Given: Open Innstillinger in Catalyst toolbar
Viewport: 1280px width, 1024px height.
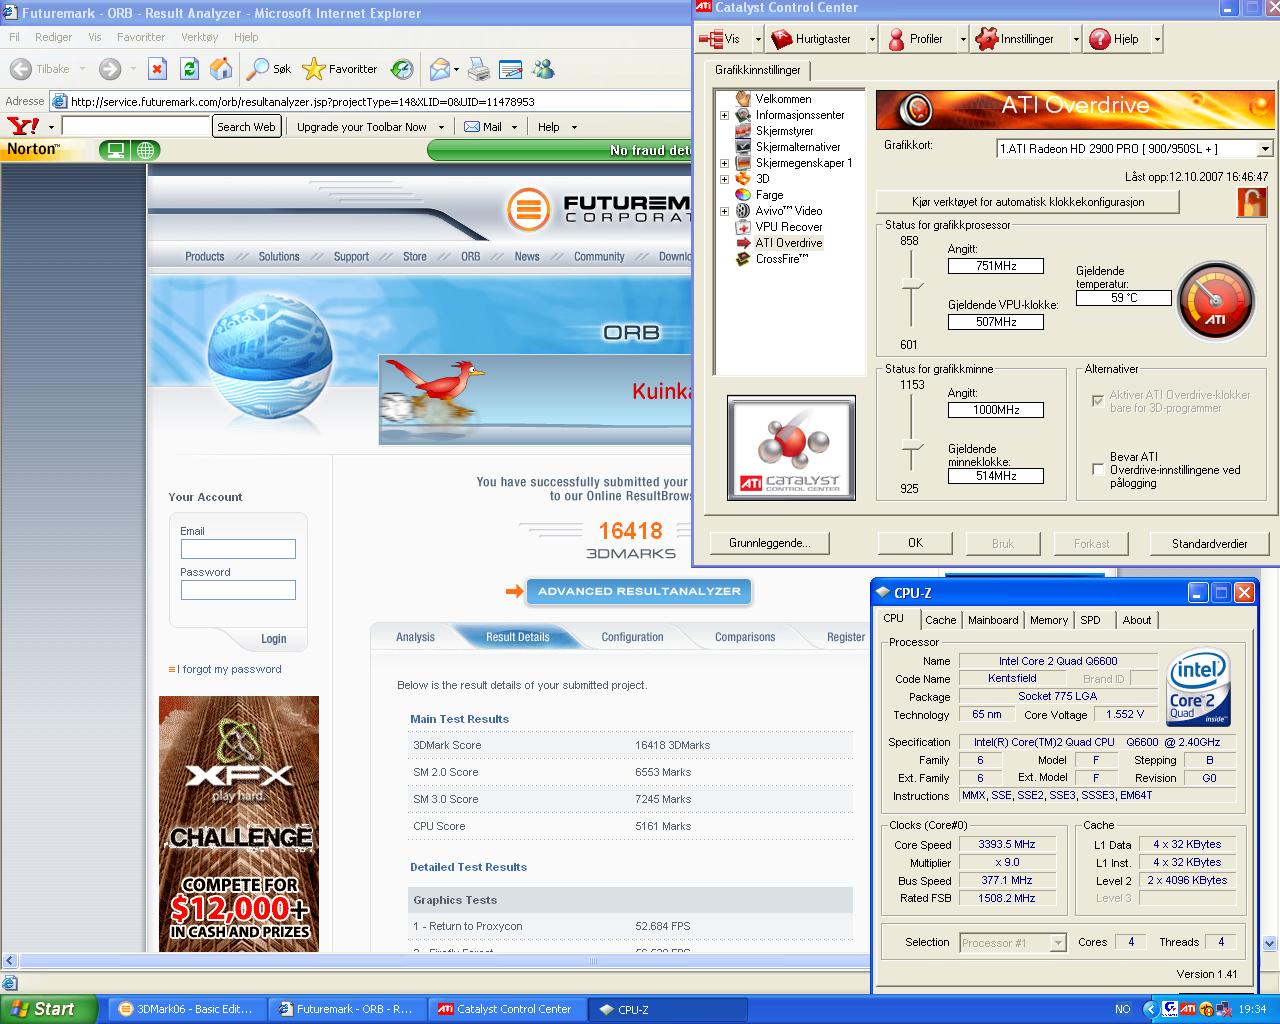Looking at the screenshot, I should pos(1015,39).
